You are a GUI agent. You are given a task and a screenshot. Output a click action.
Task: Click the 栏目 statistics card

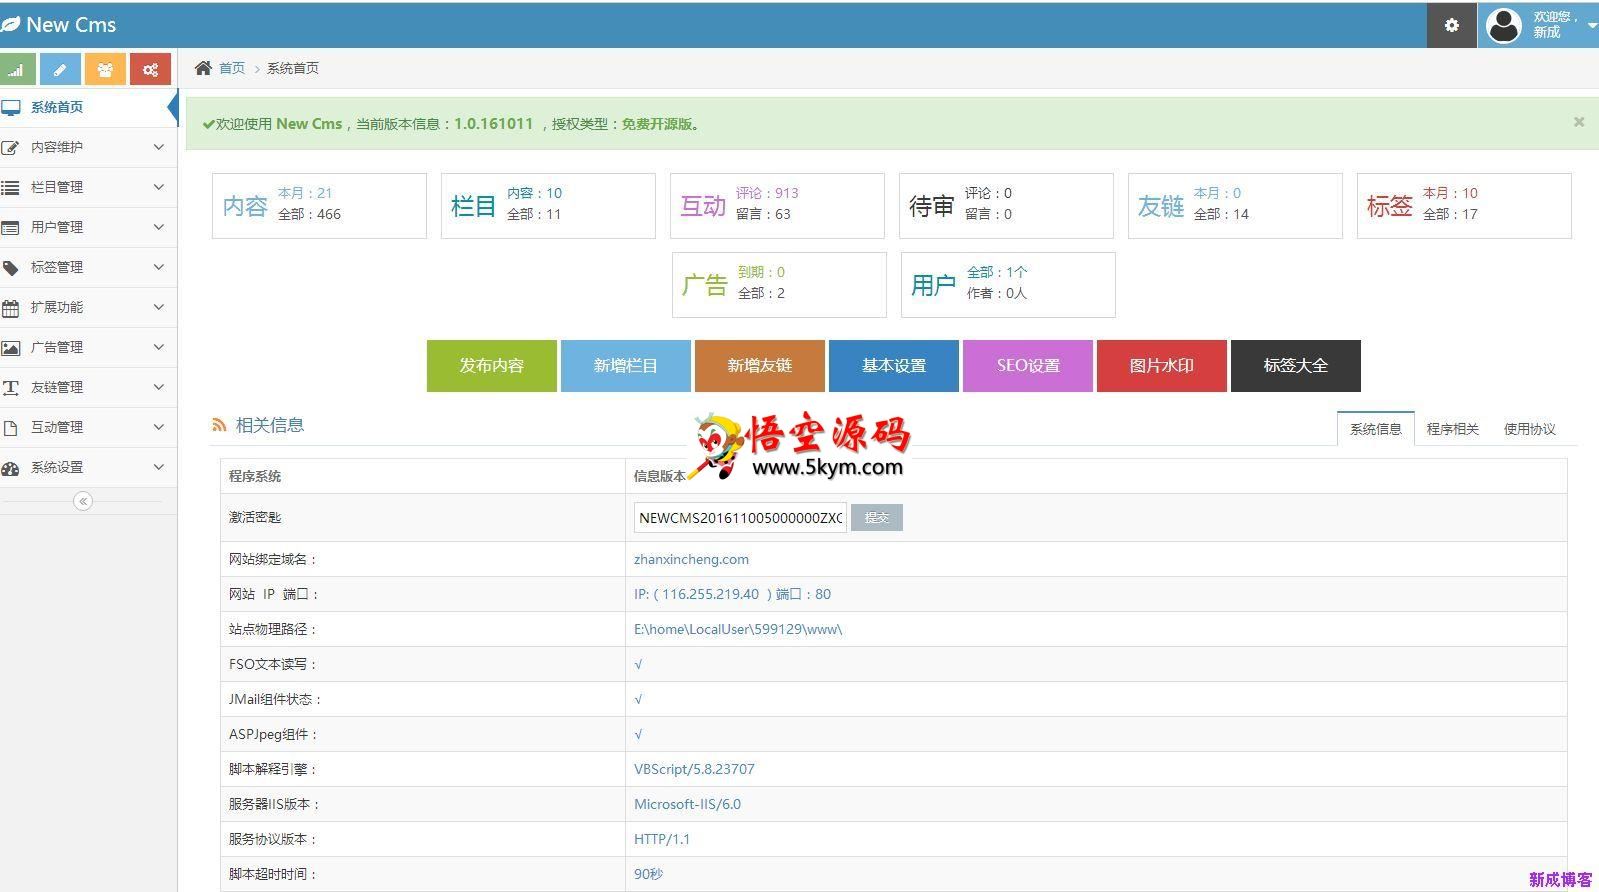tap(548, 206)
